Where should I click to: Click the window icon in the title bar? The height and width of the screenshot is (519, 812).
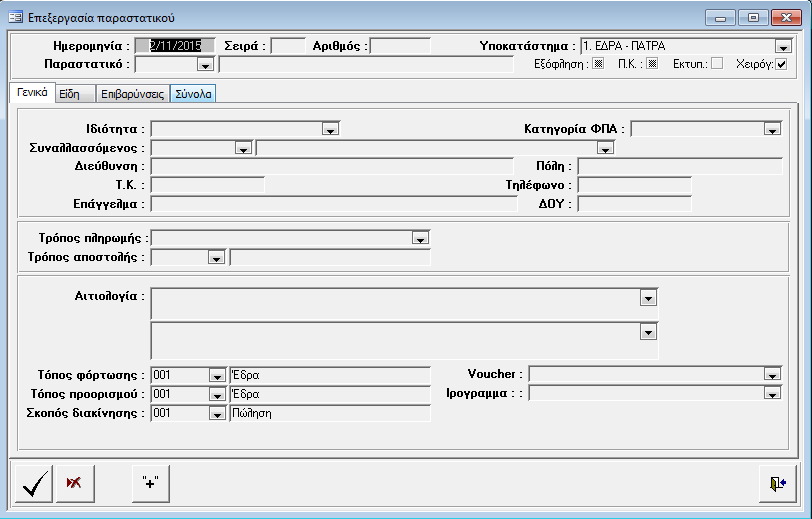15,16
